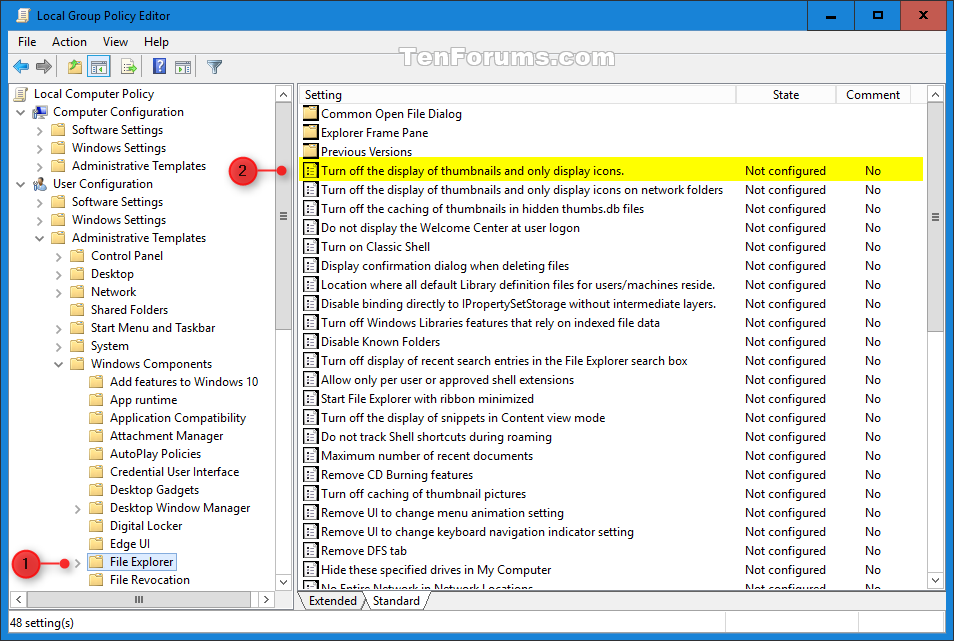Select the AutoPlay Policies tree item

[x=155, y=454]
